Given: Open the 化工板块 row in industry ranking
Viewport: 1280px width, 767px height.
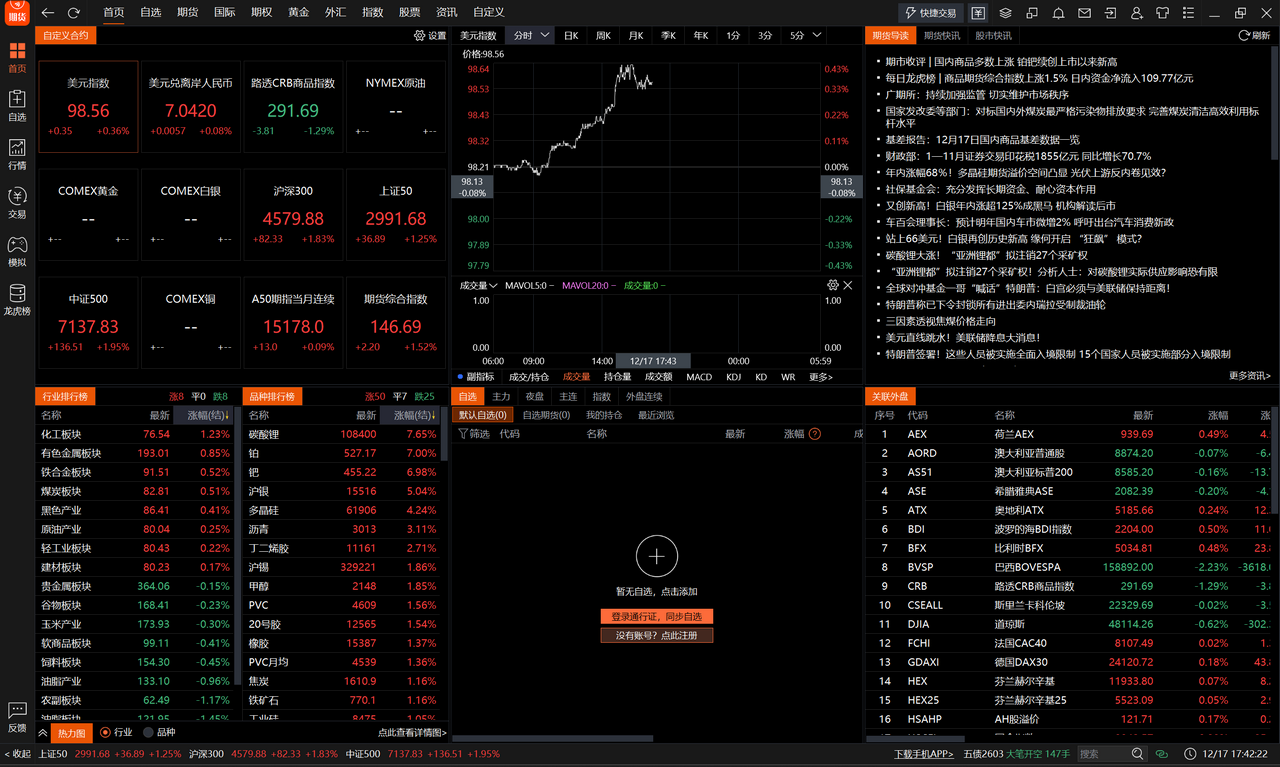Looking at the screenshot, I should (135, 434).
